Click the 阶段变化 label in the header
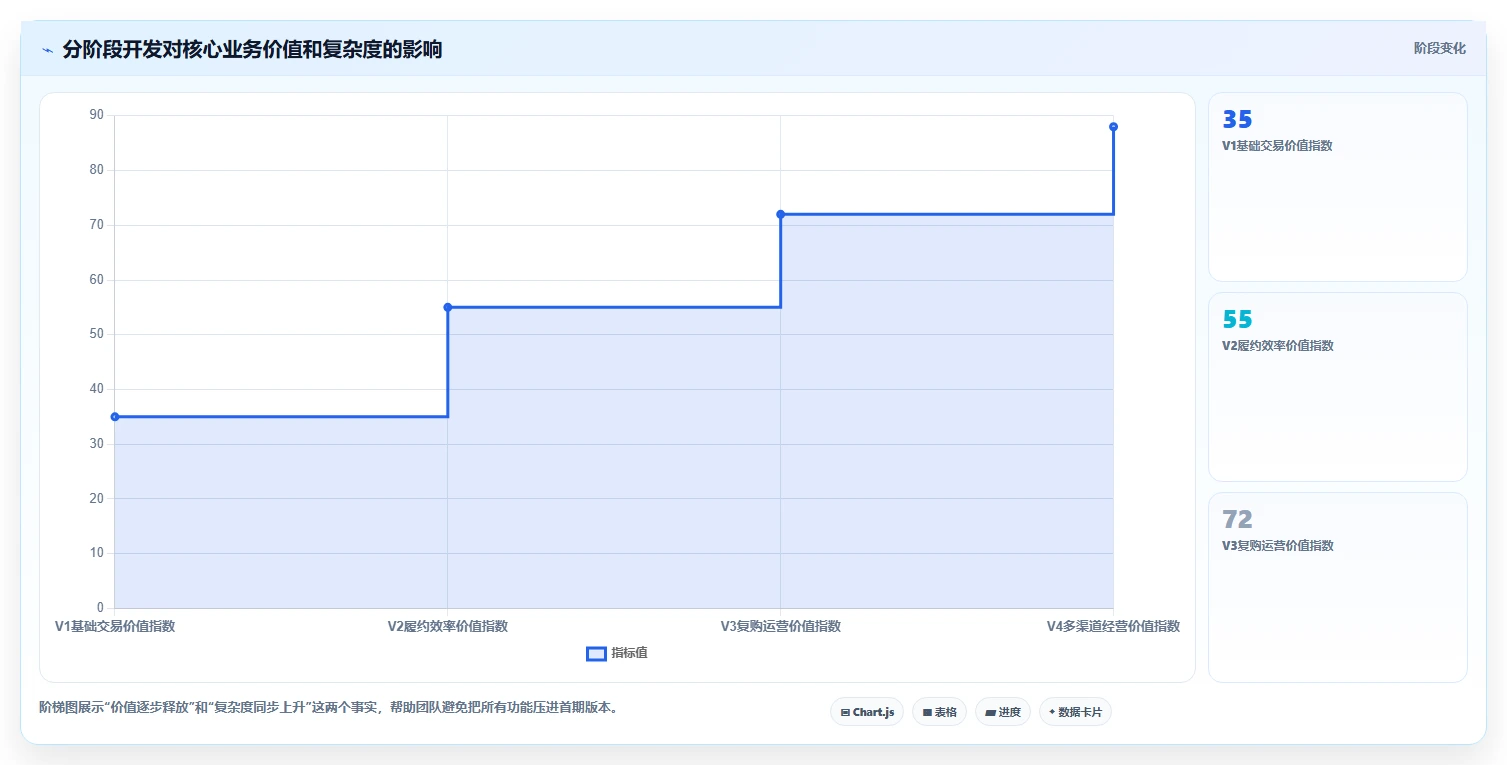 tap(1440, 48)
